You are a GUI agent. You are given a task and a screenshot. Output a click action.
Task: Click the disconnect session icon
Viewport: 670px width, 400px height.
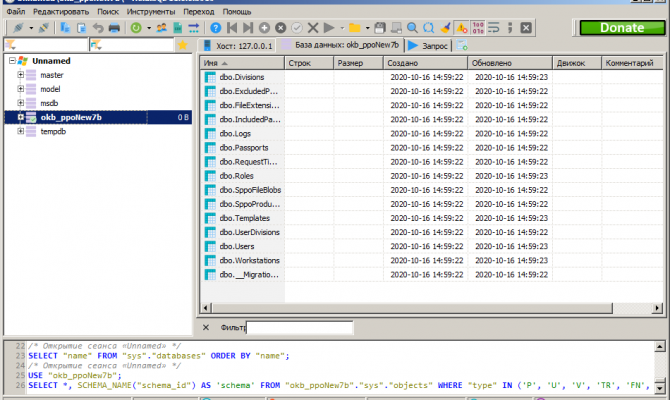pos(43,28)
